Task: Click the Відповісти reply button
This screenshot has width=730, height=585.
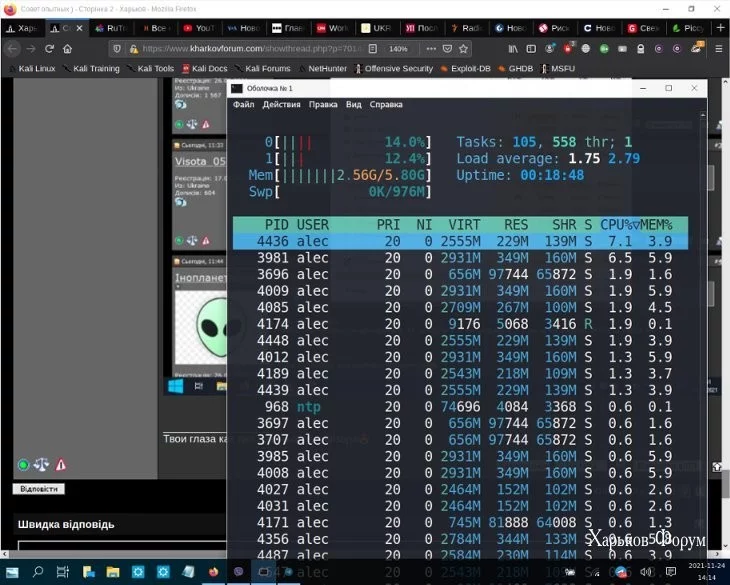Action: coord(39,489)
